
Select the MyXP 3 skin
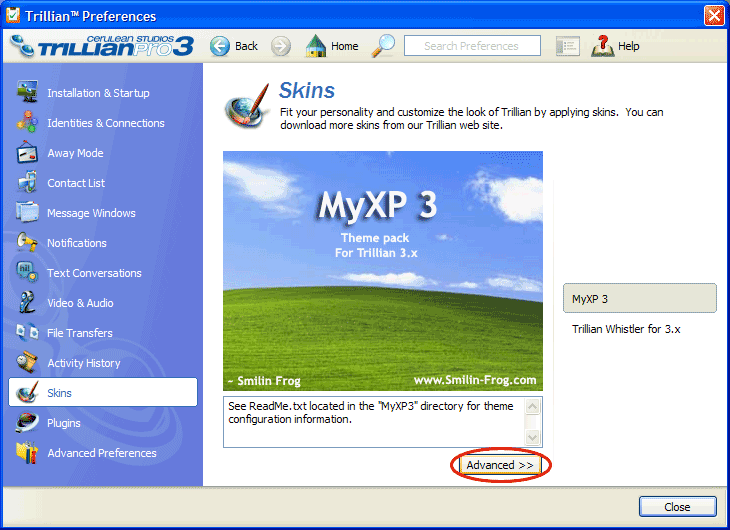[x=639, y=298]
